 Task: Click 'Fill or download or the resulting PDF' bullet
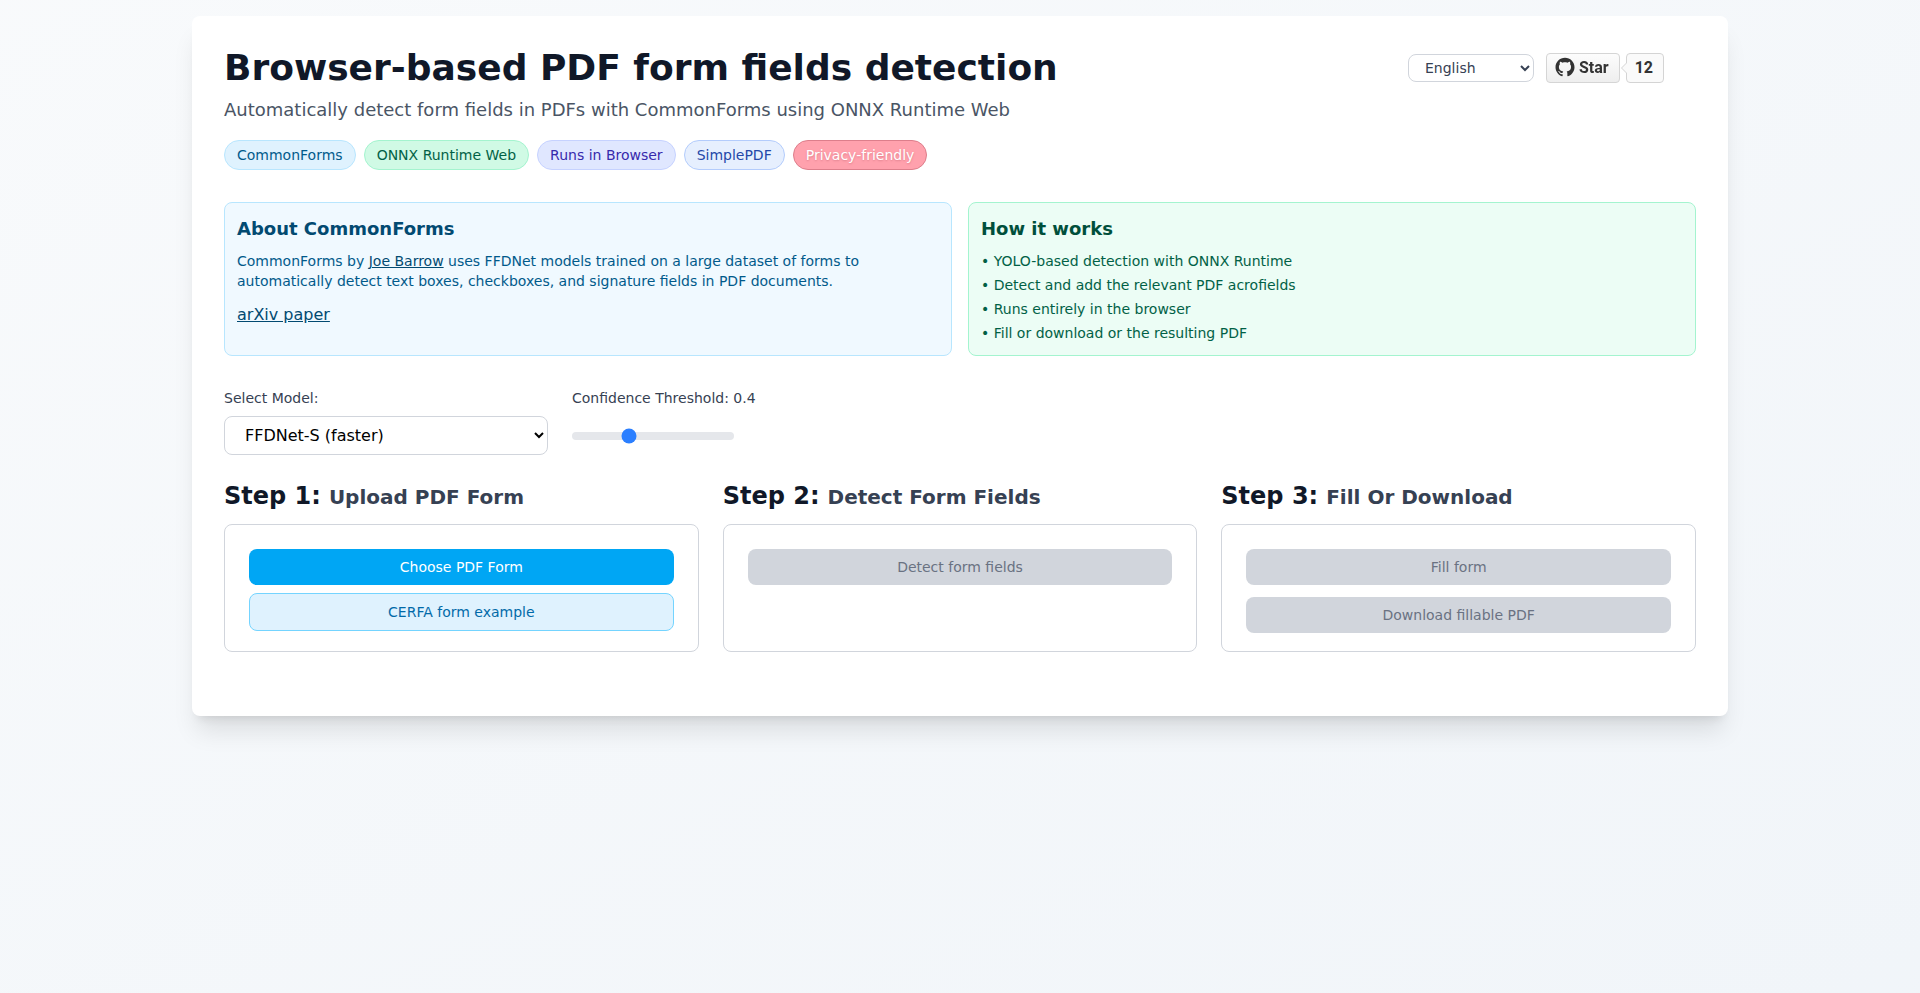(1114, 333)
